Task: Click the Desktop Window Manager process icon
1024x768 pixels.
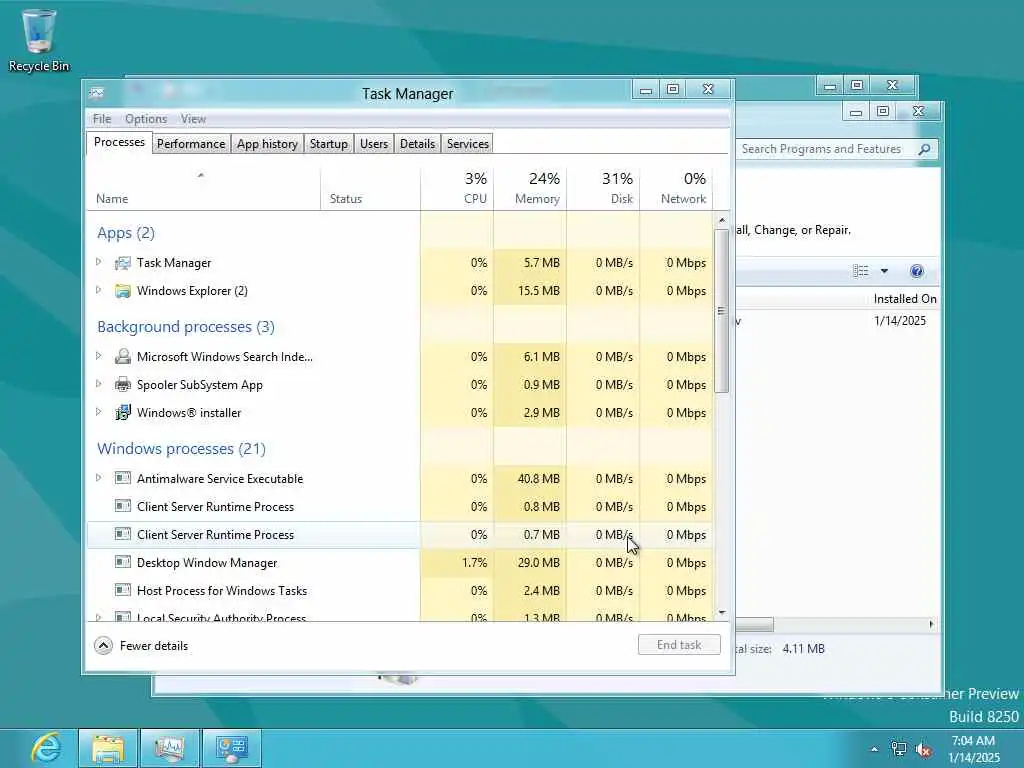Action: click(x=122, y=562)
